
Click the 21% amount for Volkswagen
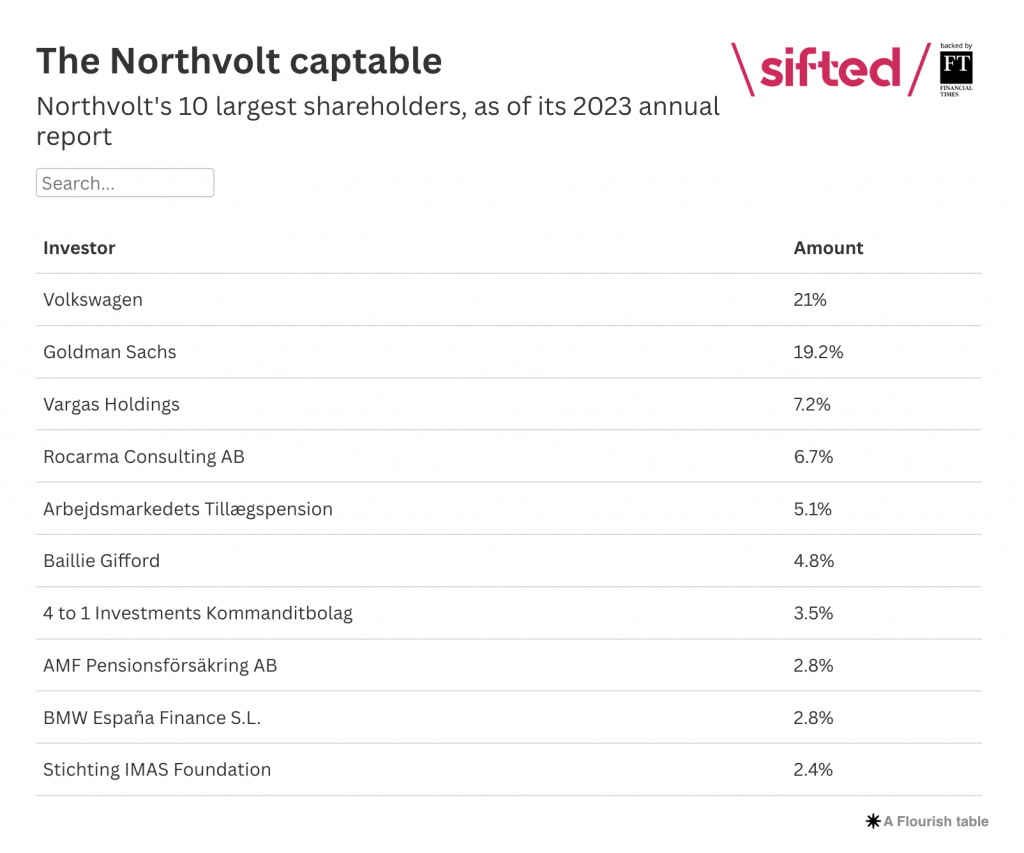tap(810, 300)
